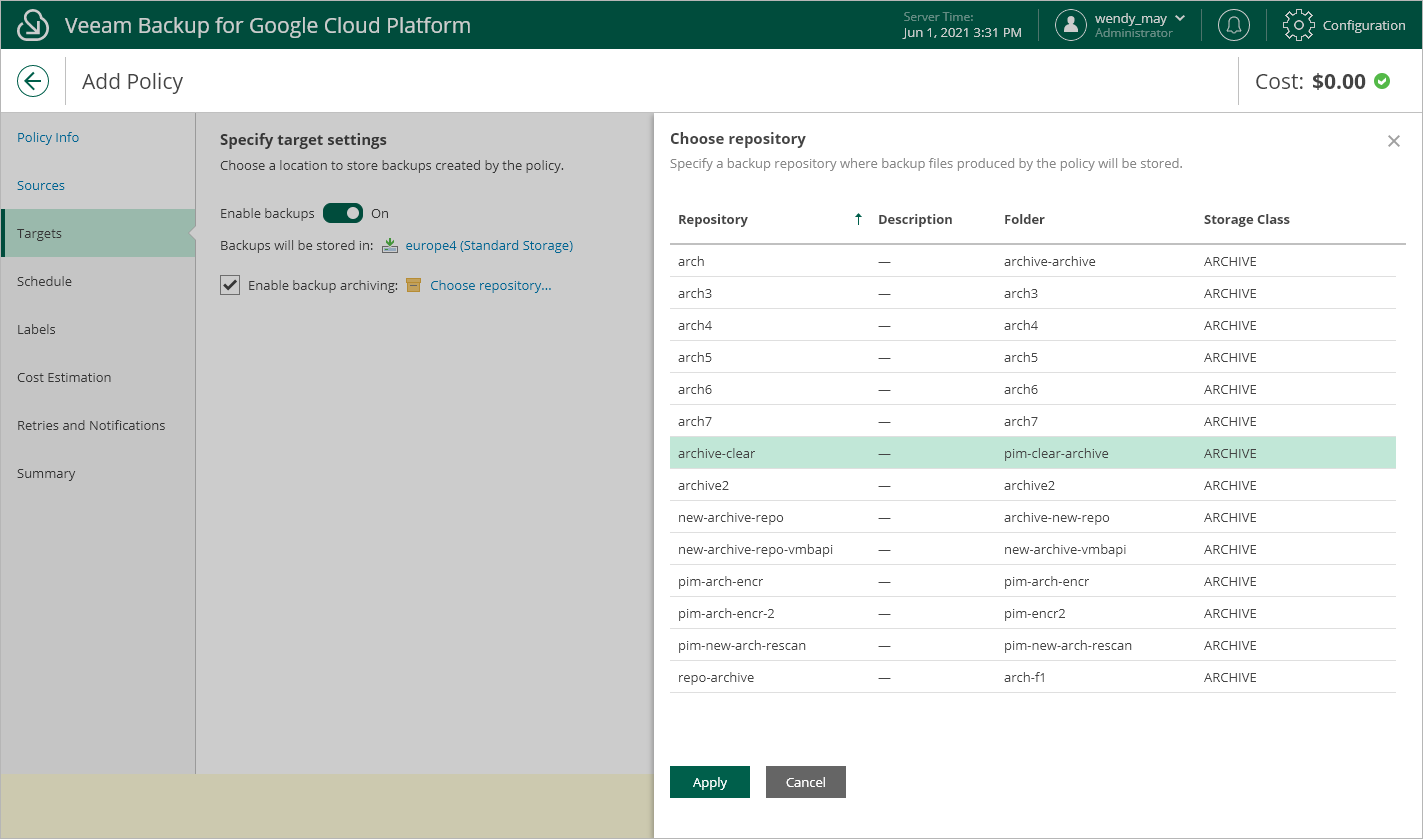Select the pim-new-arch-rescan repository row
Viewport: 1423px width, 839px height.
coord(1033,645)
